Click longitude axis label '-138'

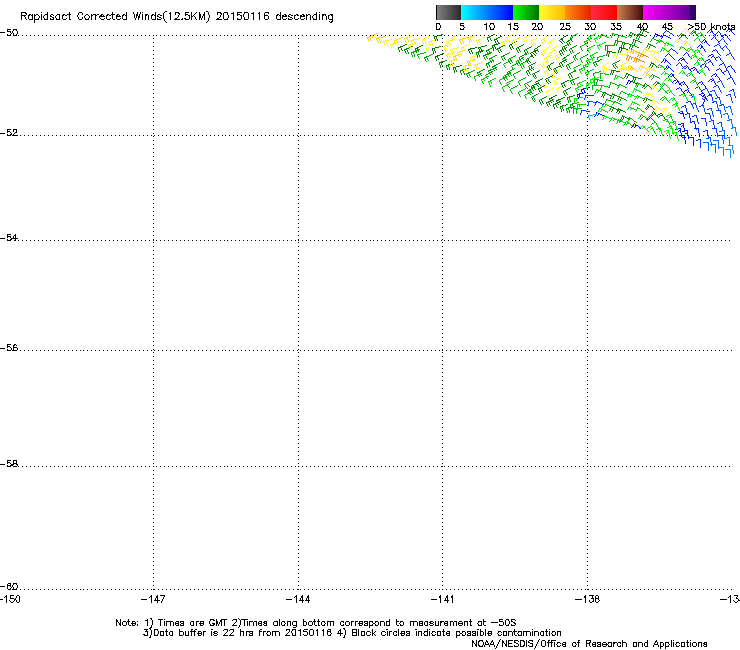pos(587,599)
